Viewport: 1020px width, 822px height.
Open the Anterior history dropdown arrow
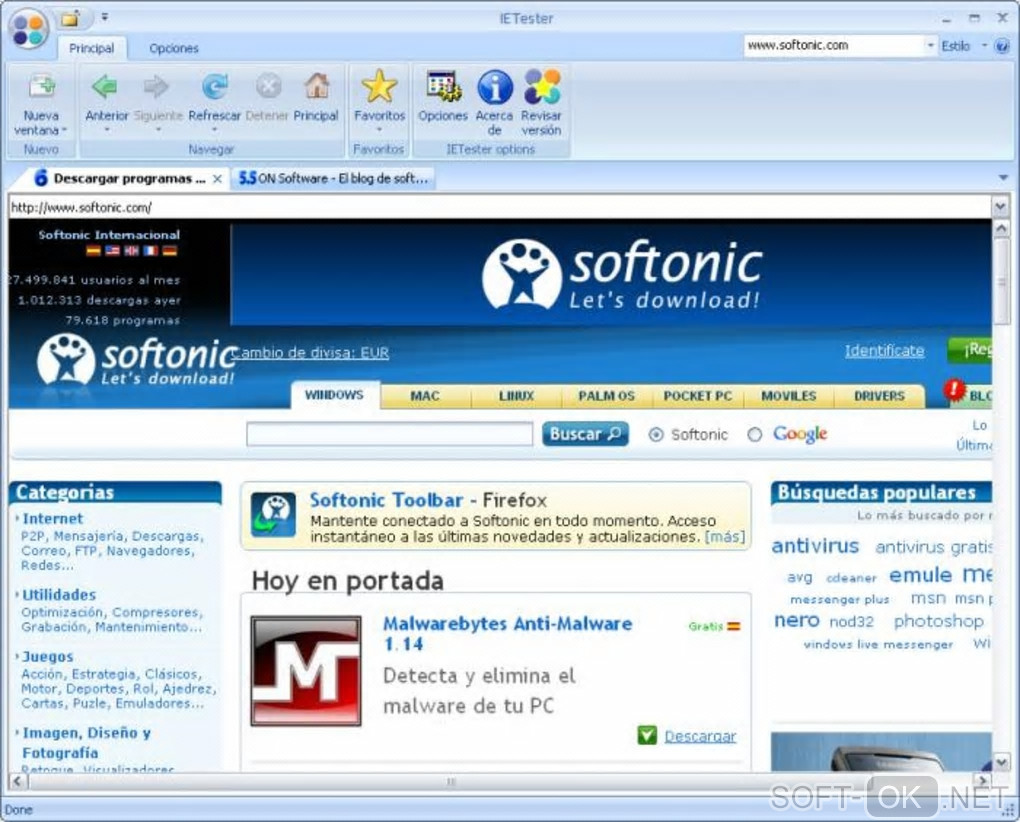click(x=107, y=130)
